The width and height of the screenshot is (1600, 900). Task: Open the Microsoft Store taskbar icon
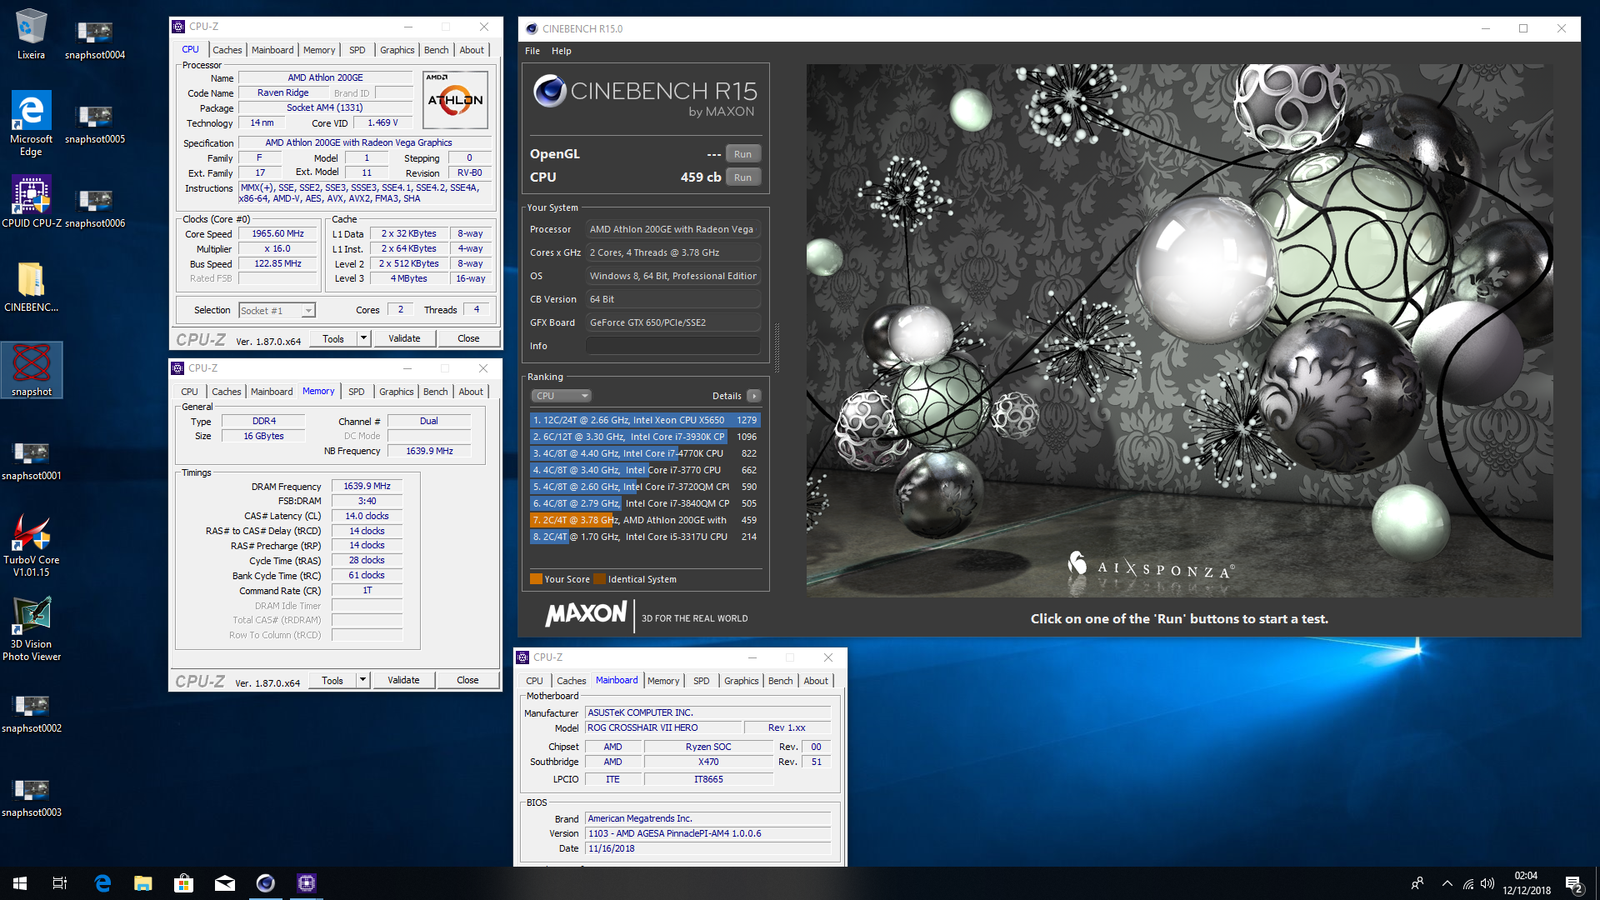[183, 883]
